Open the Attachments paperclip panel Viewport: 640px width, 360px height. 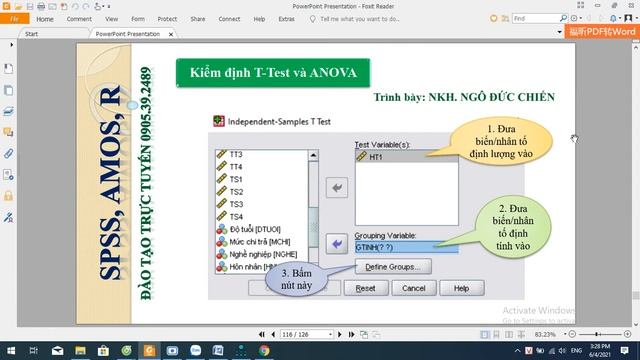click(x=8, y=153)
